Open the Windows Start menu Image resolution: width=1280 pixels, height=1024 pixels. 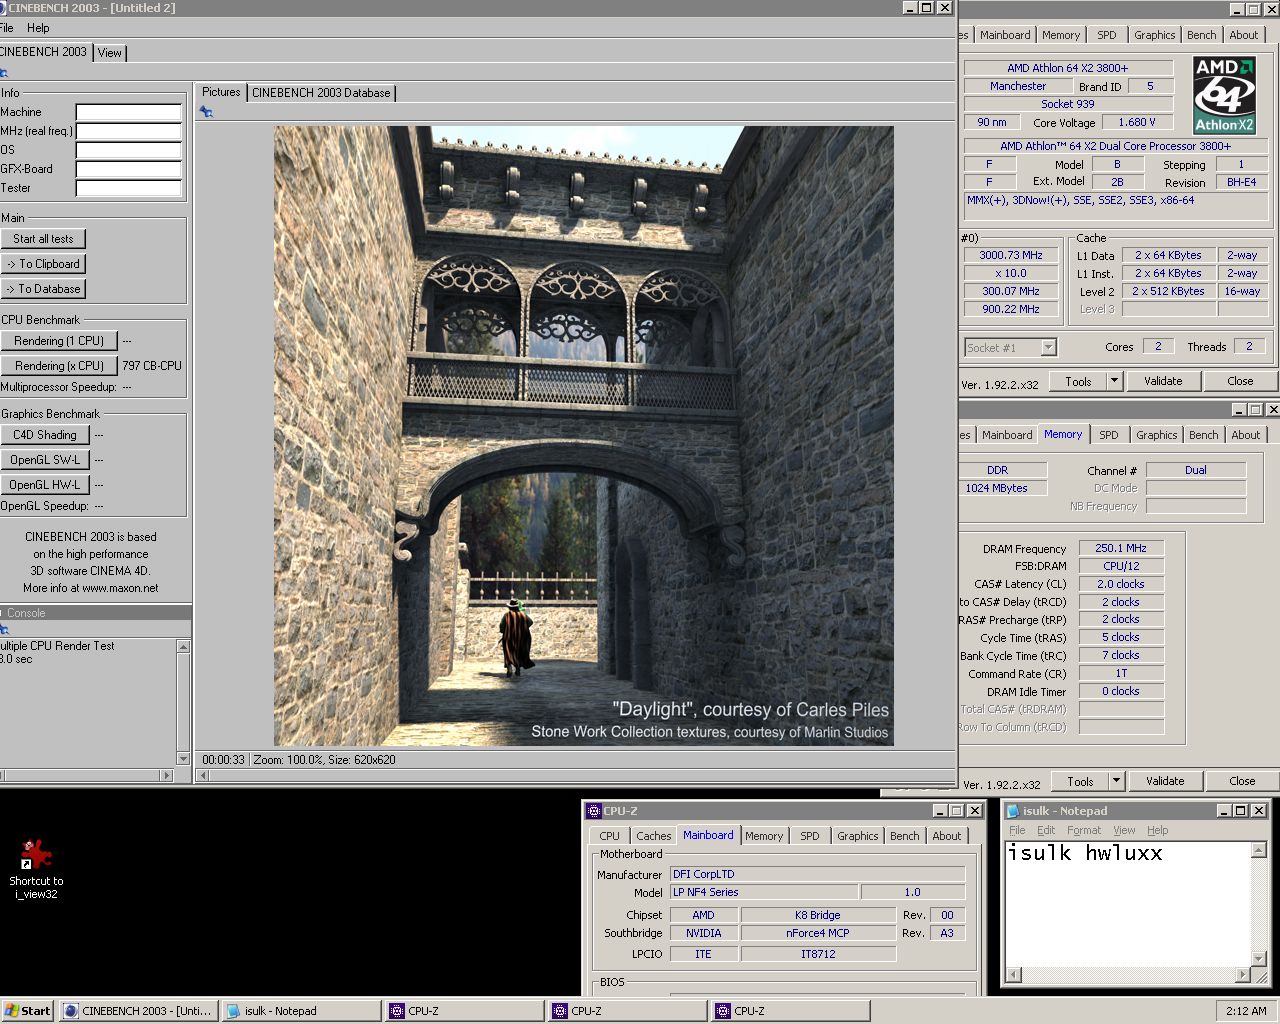(x=28, y=1011)
